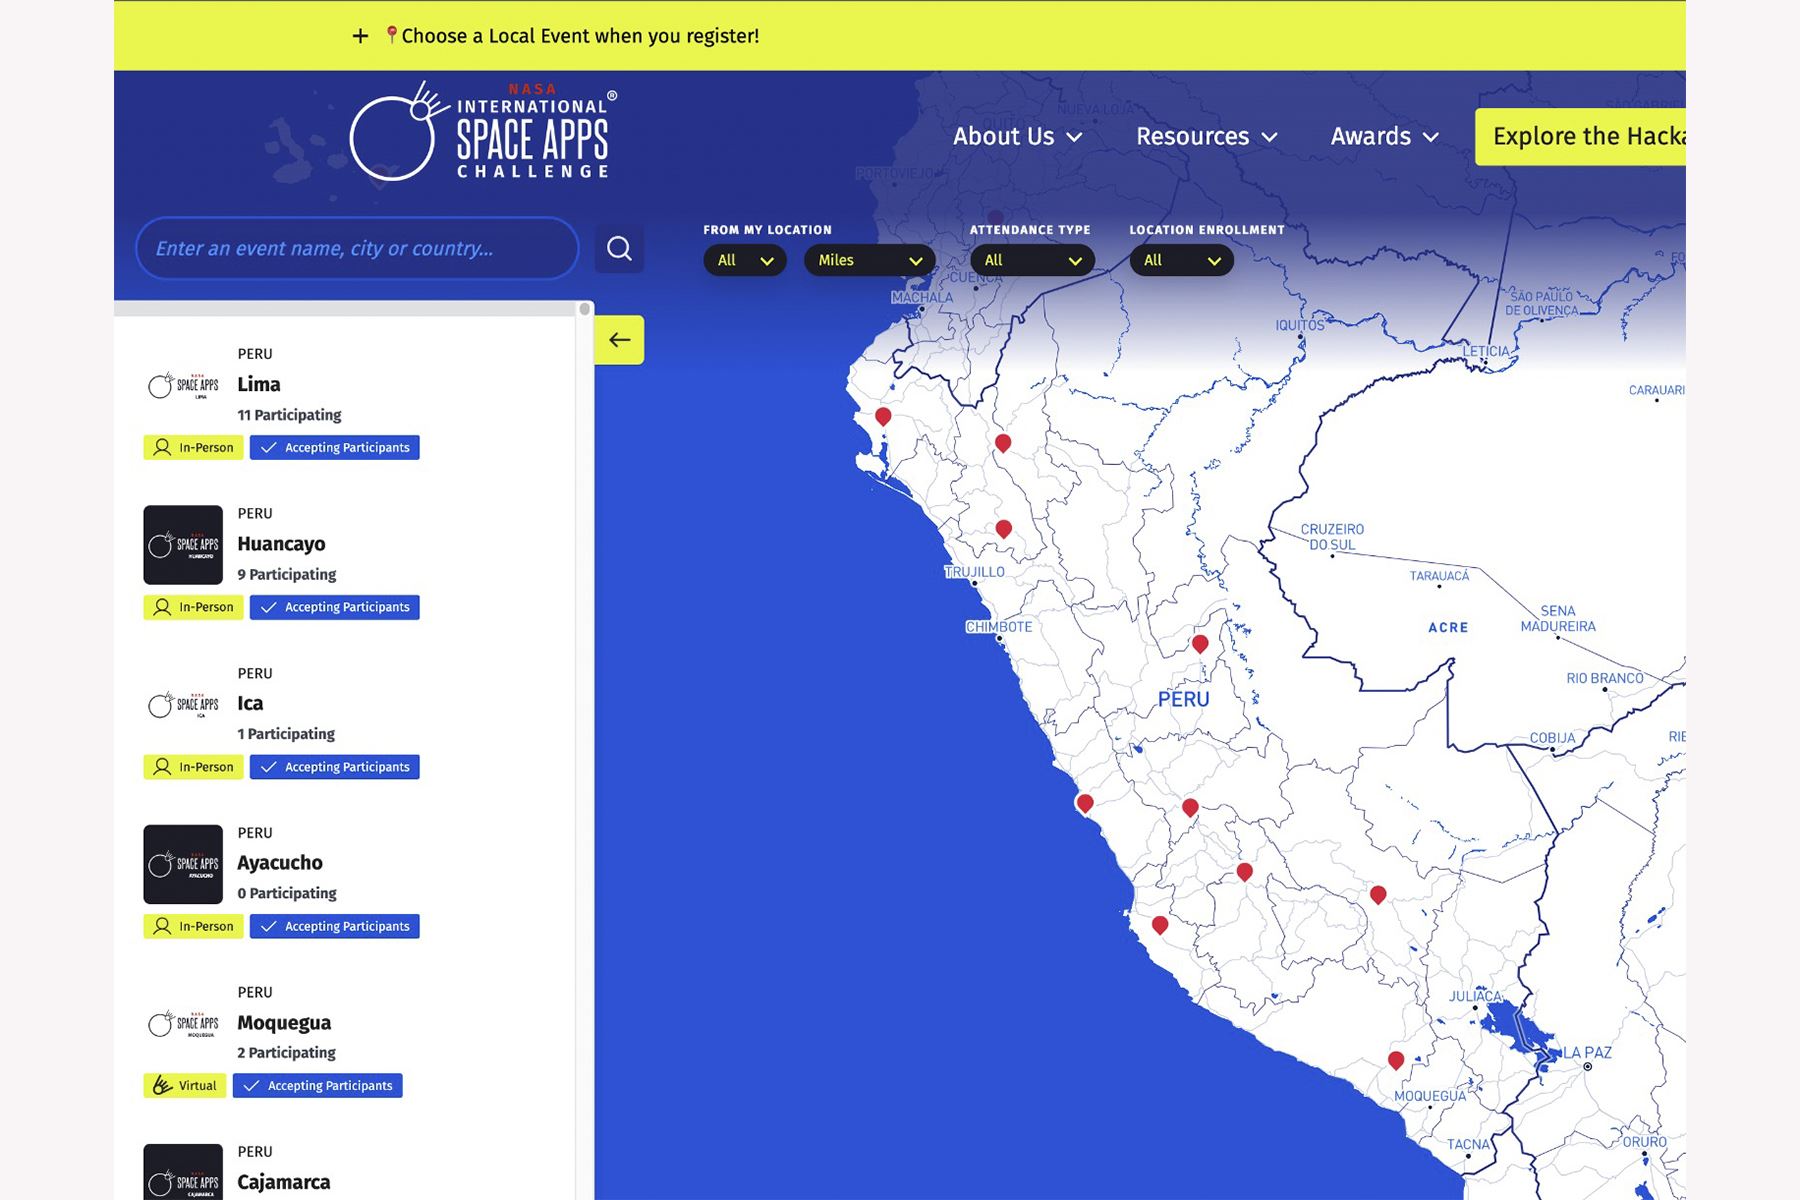Click the event list scrollbar thumb
Image resolution: width=1800 pixels, height=1200 pixels.
tap(585, 309)
